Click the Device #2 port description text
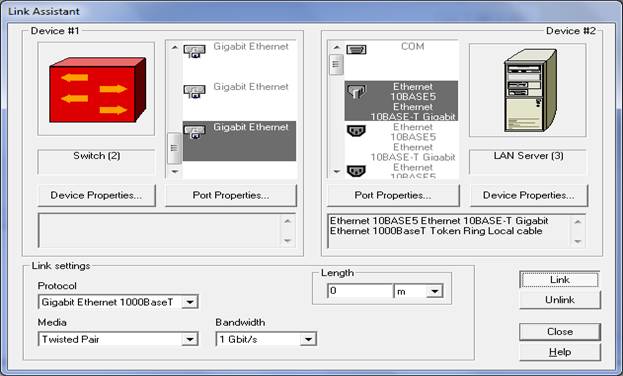Screen dimensions: 623x376 tap(439, 226)
